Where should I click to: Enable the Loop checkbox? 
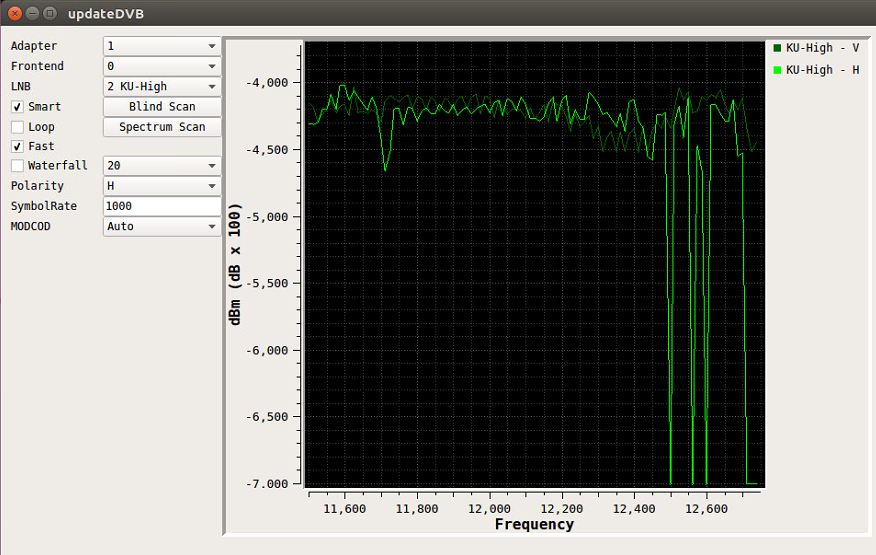click(17, 127)
